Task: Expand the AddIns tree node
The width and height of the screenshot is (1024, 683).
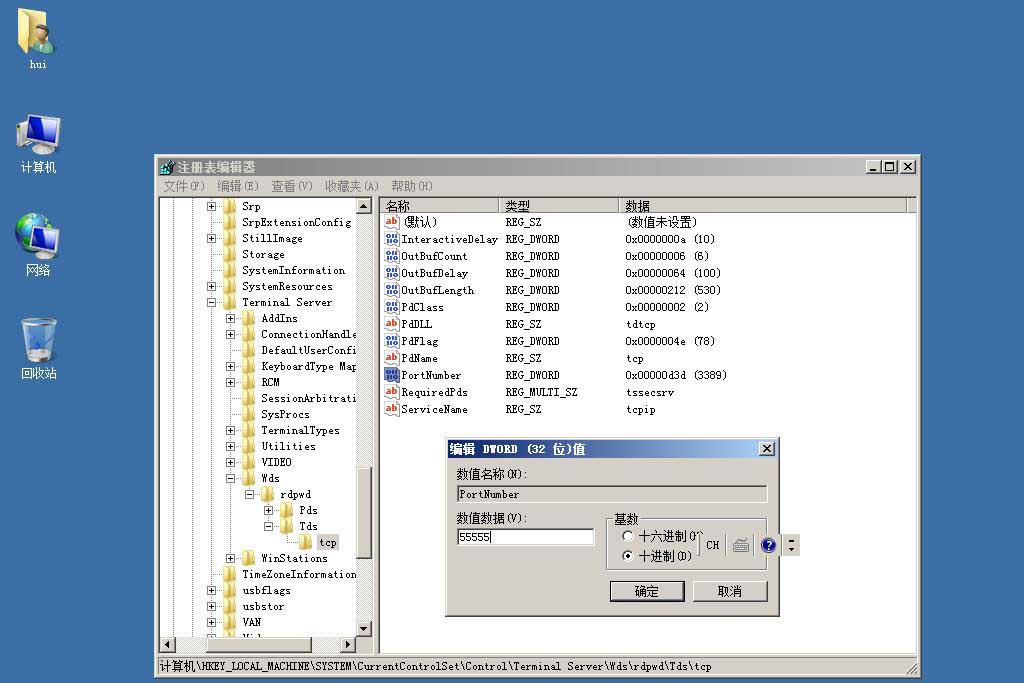Action: click(231, 319)
